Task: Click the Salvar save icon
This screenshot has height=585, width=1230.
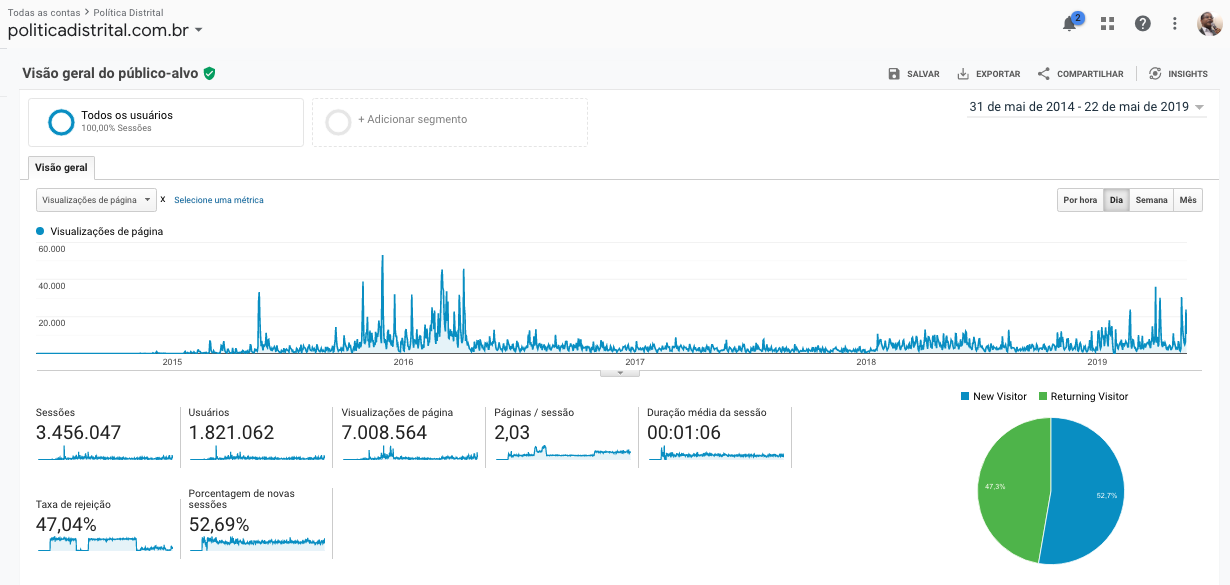Action: tap(894, 74)
